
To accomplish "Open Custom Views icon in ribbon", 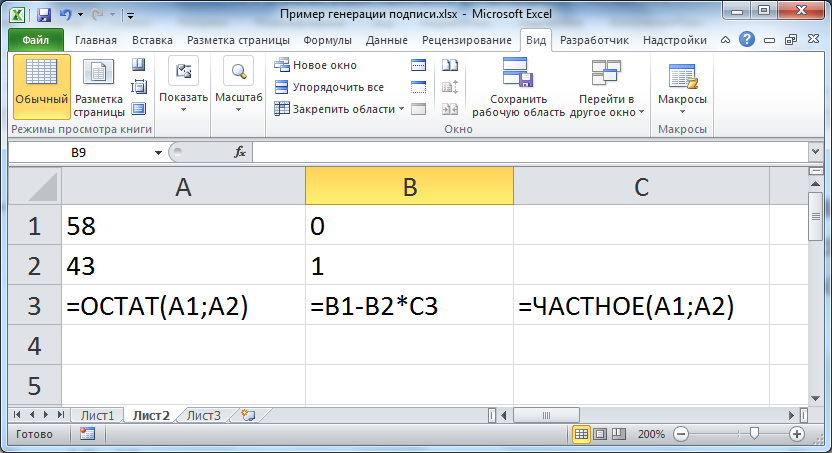I will (x=138, y=86).
